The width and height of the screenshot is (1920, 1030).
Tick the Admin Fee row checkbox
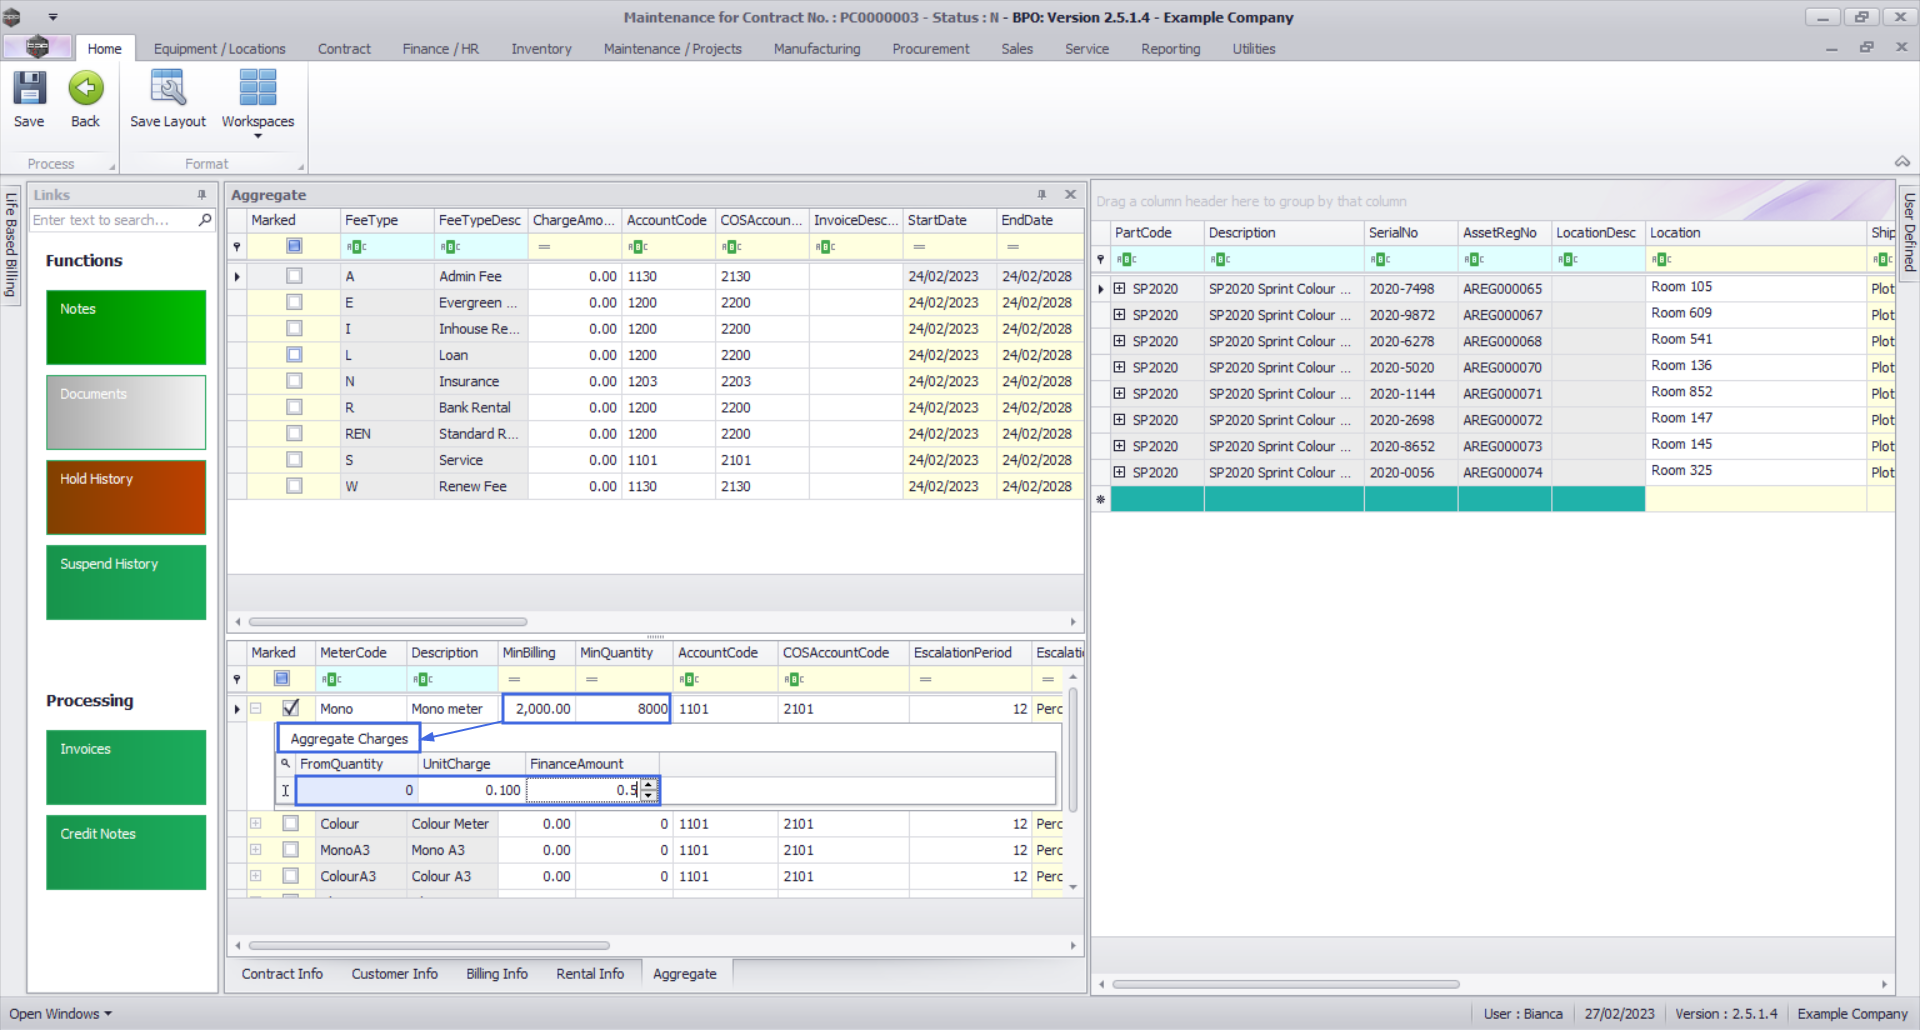tap(294, 276)
